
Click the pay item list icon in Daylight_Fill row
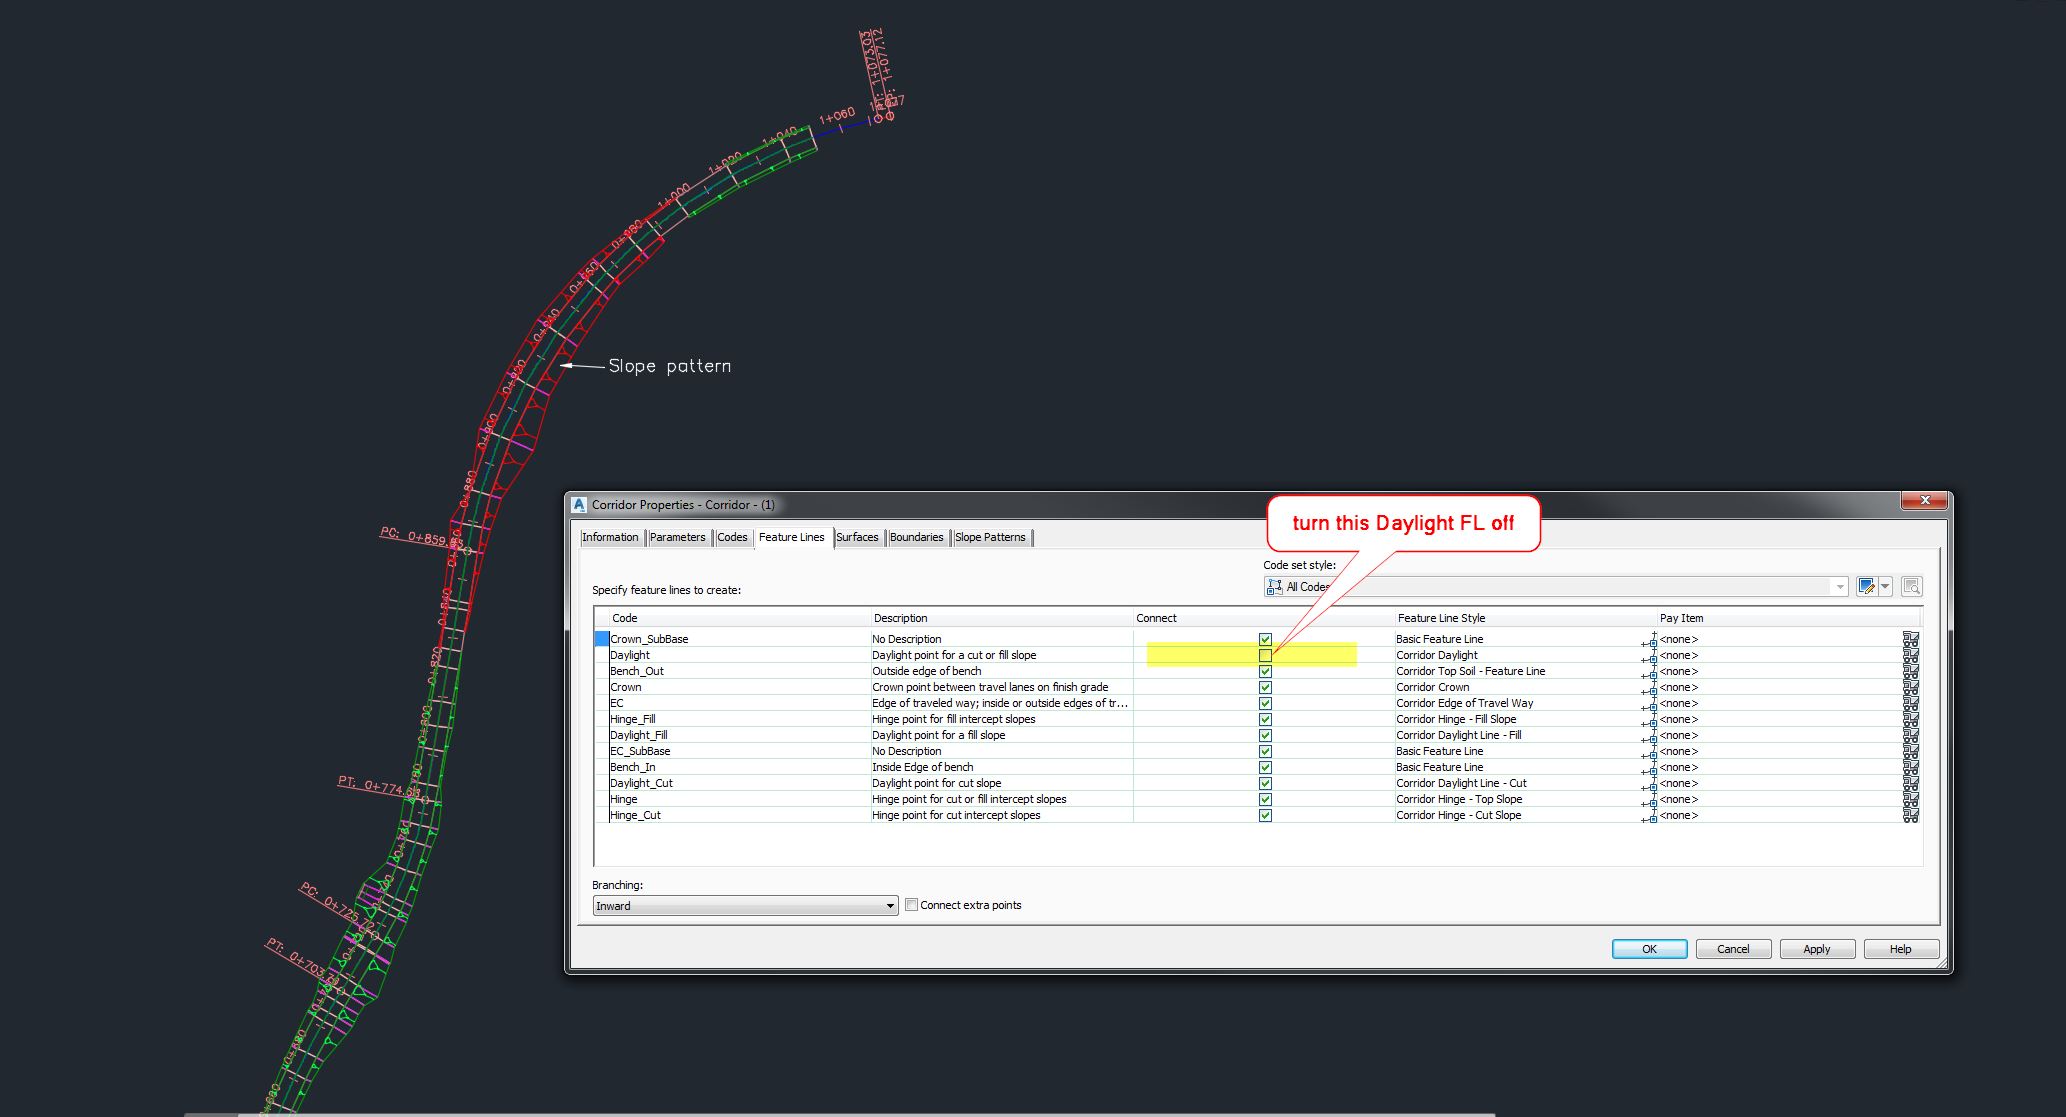click(x=1911, y=735)
